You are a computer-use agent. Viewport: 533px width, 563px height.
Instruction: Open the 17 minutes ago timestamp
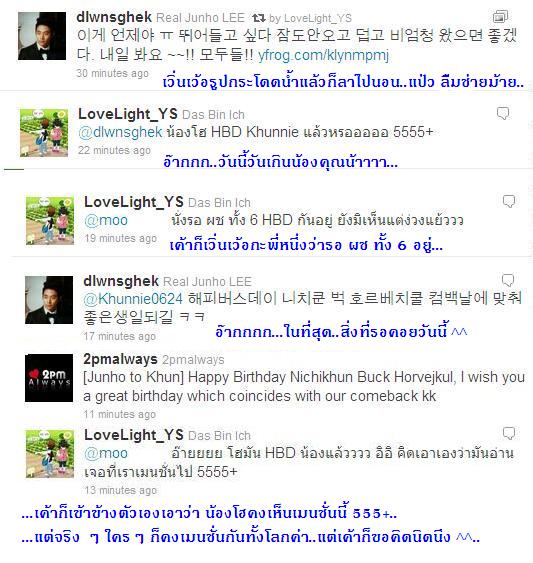tap(120, 336)
